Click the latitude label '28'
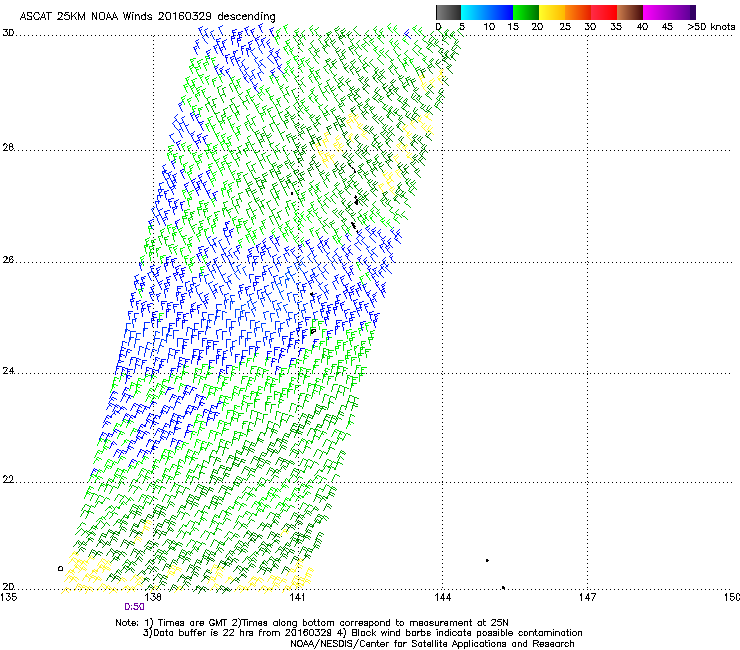Image resolution: width=740 pixels, height=650 pixels. click(8, 148)
